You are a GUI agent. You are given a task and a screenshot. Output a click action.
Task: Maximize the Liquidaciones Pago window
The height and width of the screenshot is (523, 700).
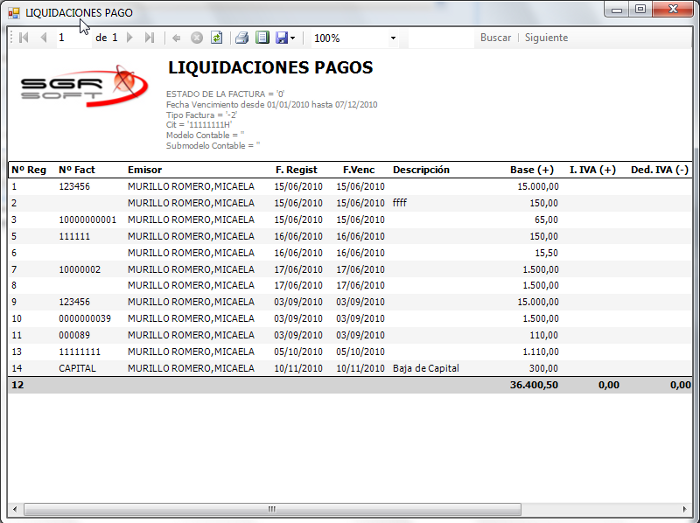point(640,9)
